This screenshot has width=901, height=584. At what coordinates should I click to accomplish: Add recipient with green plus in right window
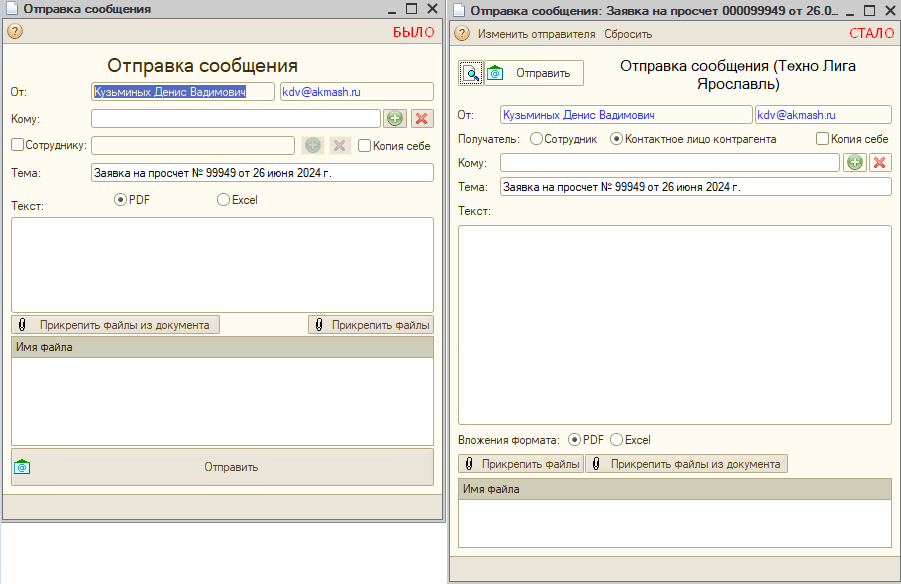point(855,163)
